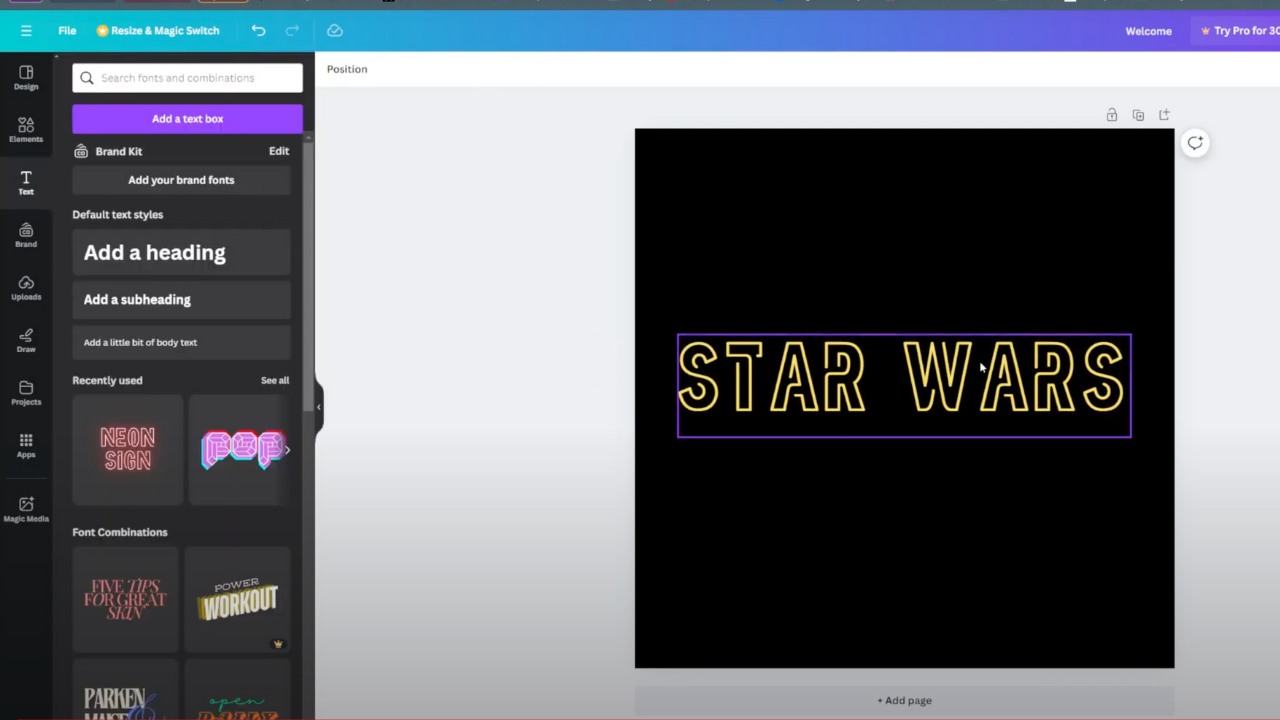Open the Projects sidebar tab
1280x720 pixels.
[x=26, y=393]
